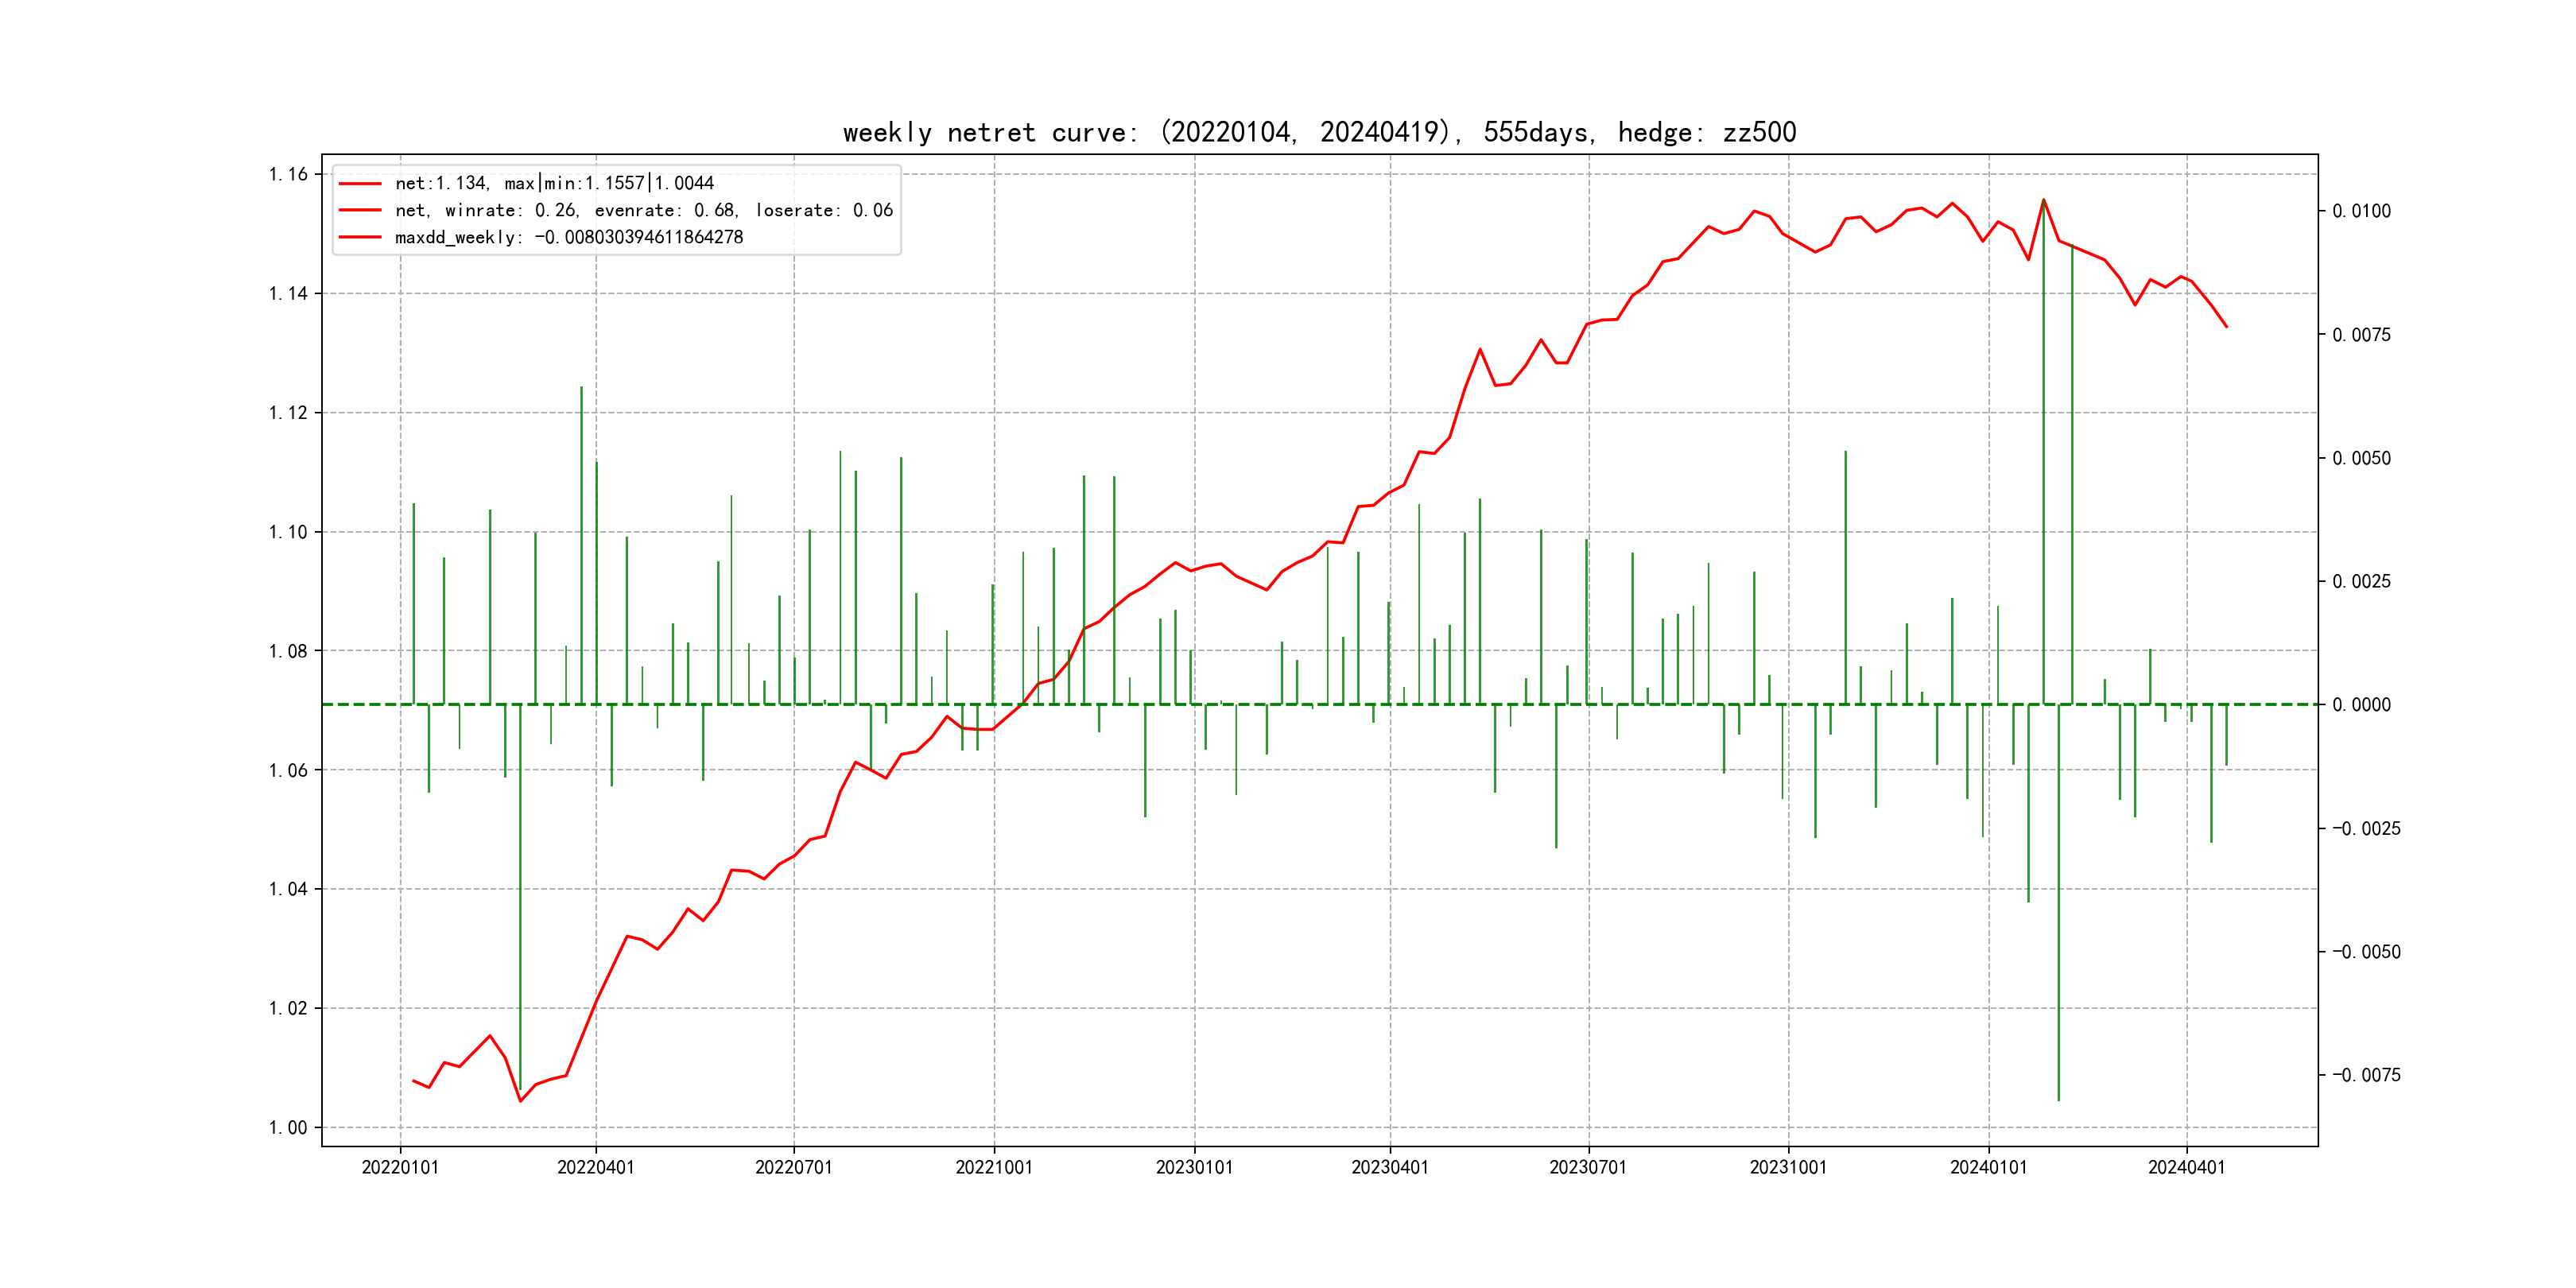Click the red line swatch beside net:1.134
Screen dimensions: 2576x1288
360,183
